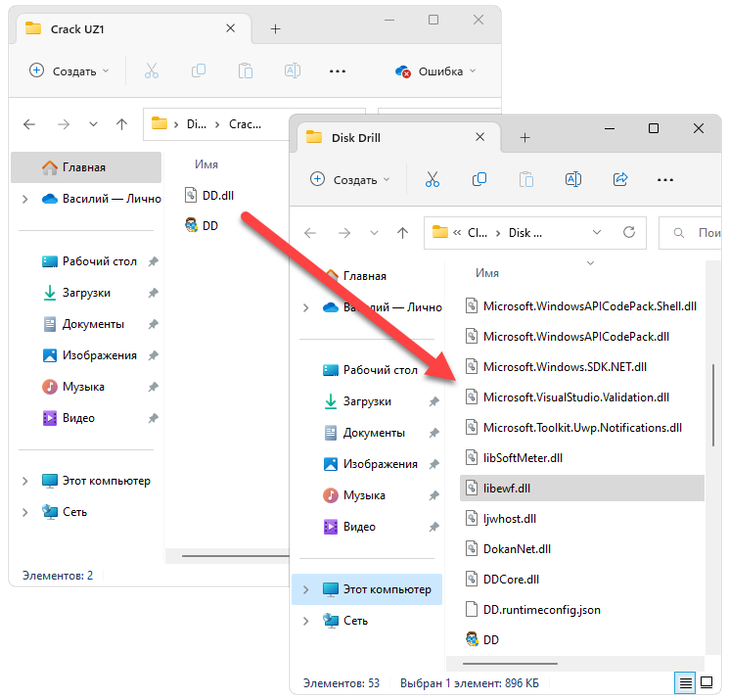This screenshot has width=729, height=700.
Task: Click Rename icon in Crack UZ1 window toolbar
Action: (292, 71)
